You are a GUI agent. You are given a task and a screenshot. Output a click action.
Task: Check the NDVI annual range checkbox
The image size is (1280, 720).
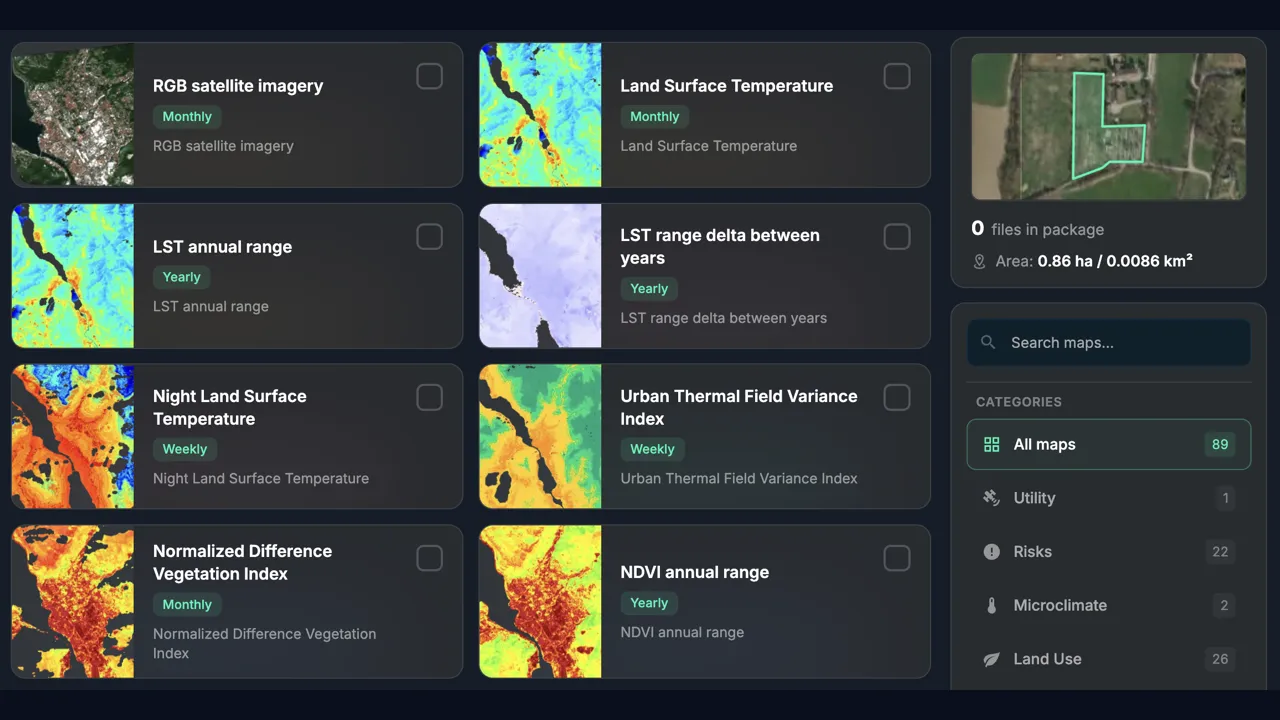point(897,558)
